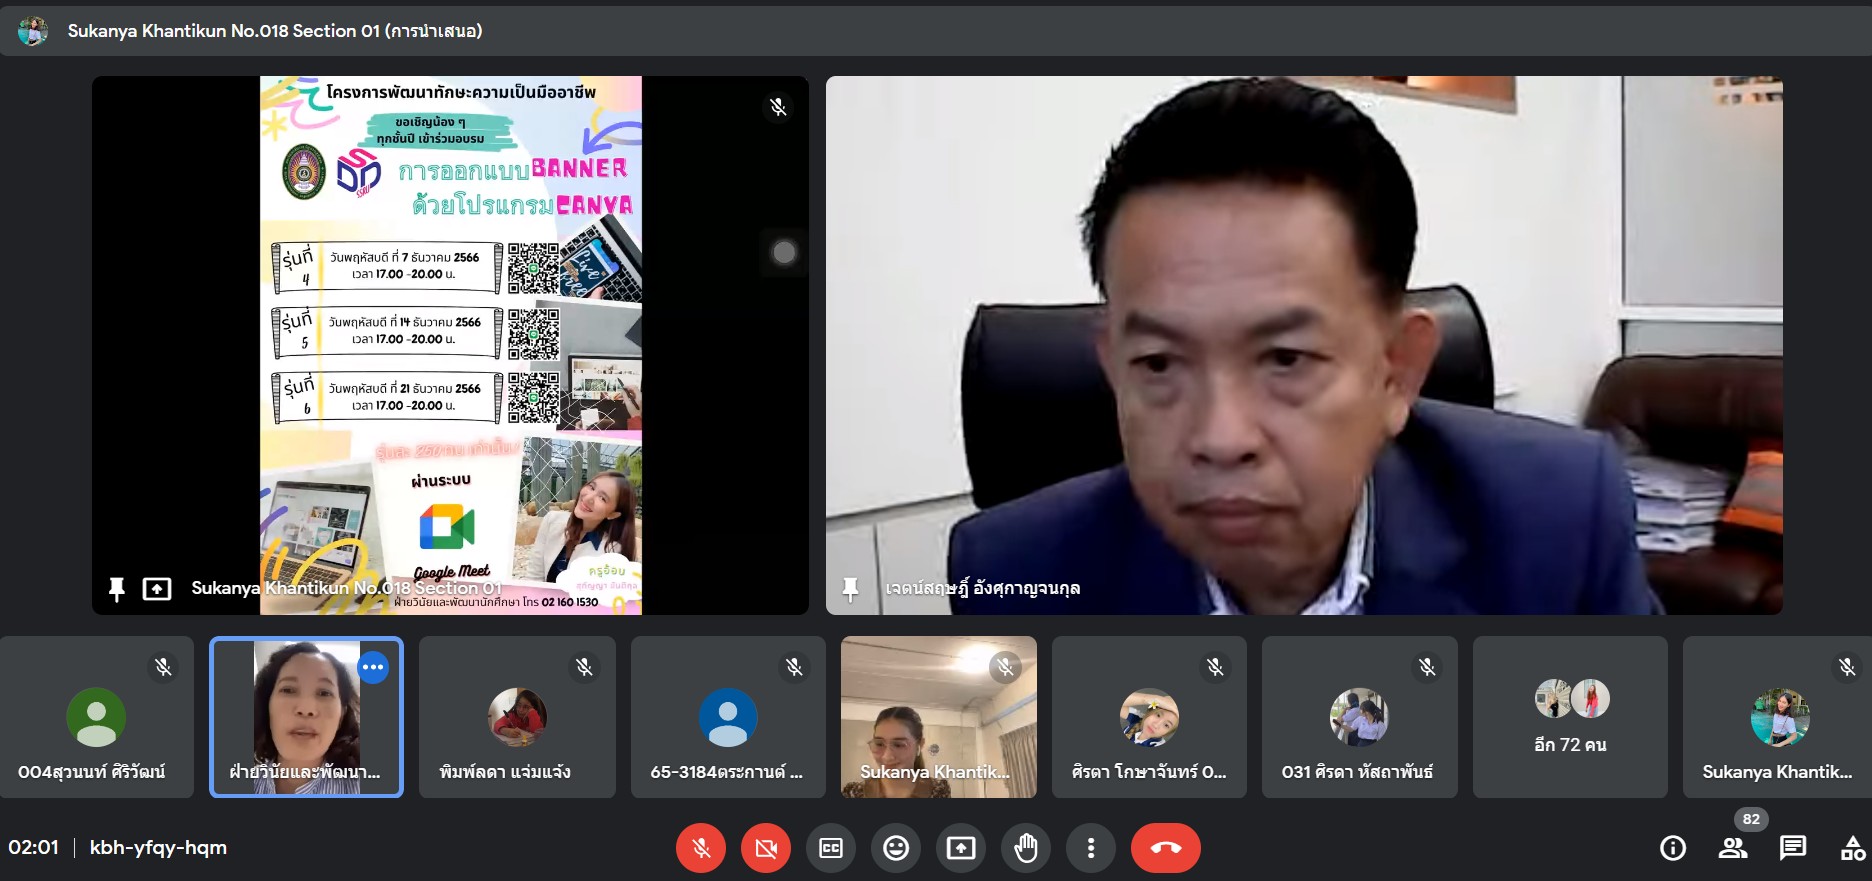Open the activities panel icon
Viewport: 1872px width, 881px height.
[1852, 848]
